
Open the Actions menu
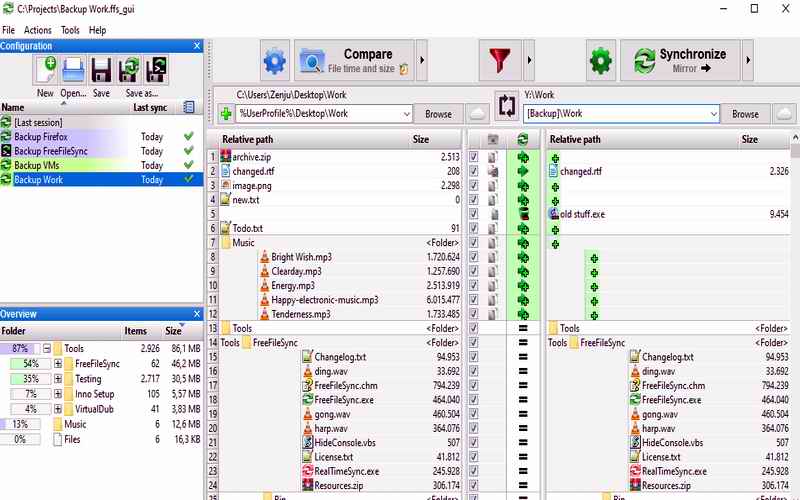(x=37, y=31)
